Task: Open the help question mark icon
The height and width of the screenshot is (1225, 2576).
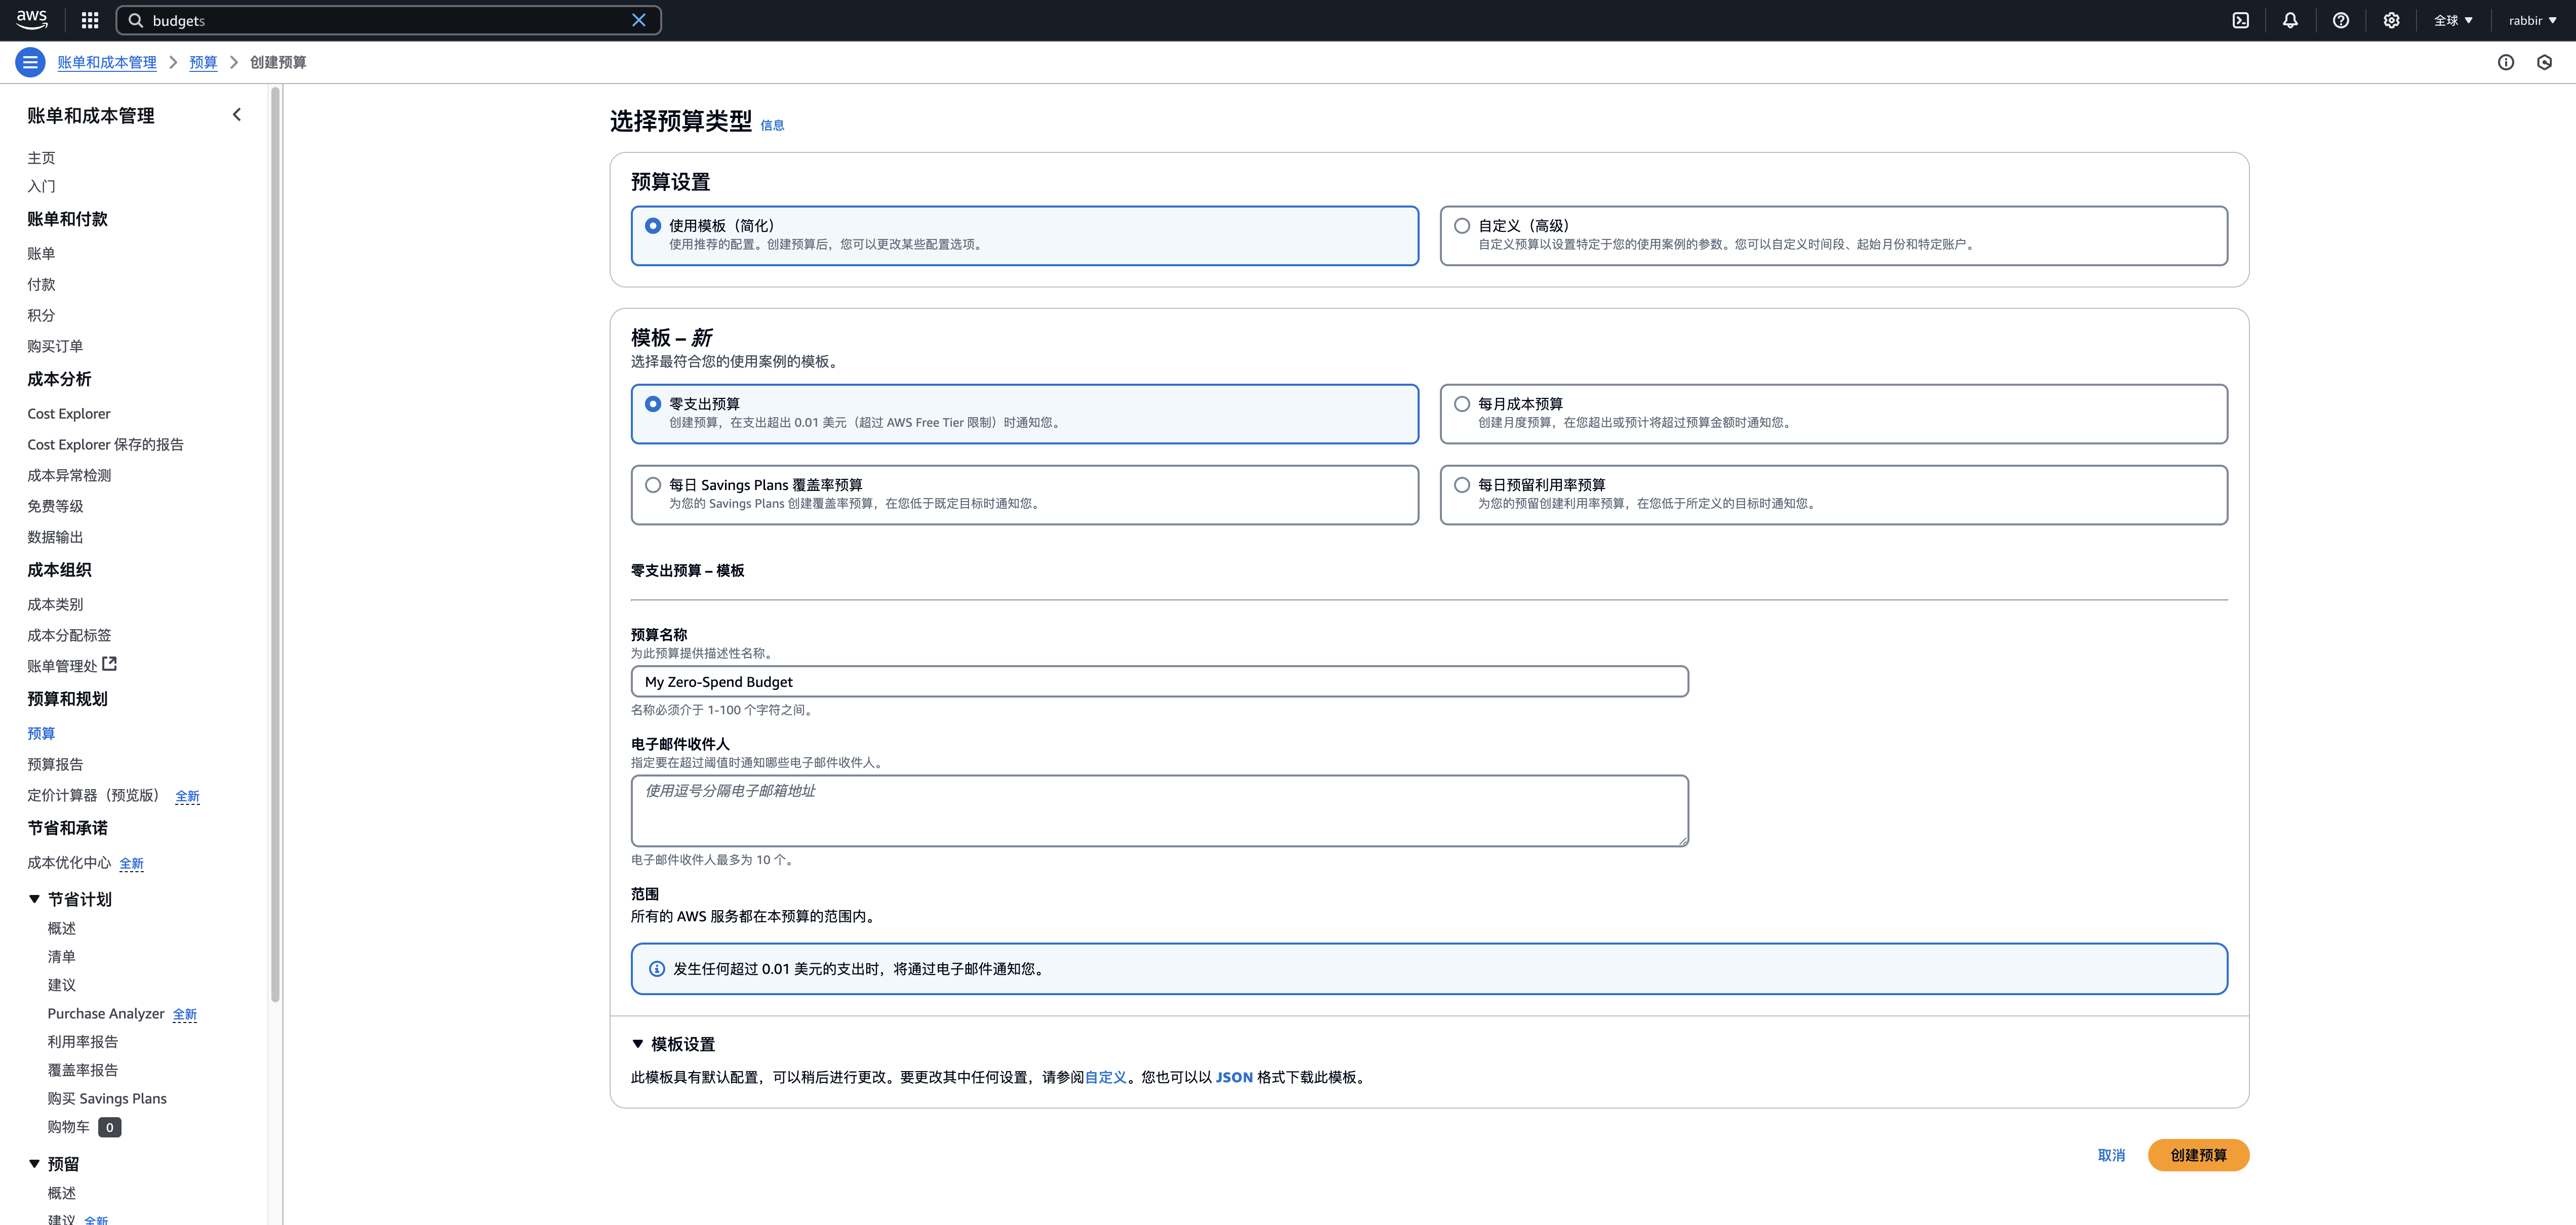Action: pyautogui.click(x=2341, y=20)
